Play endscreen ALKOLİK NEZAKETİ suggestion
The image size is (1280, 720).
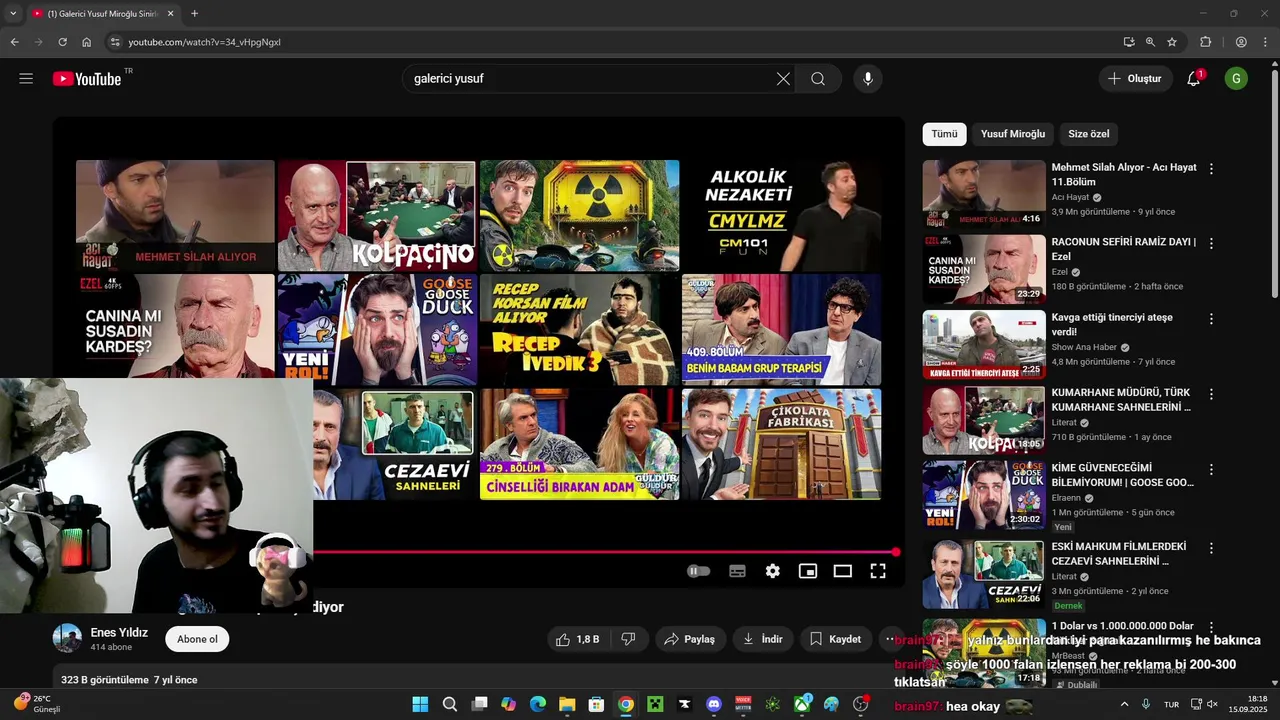[x=781, y=215]
